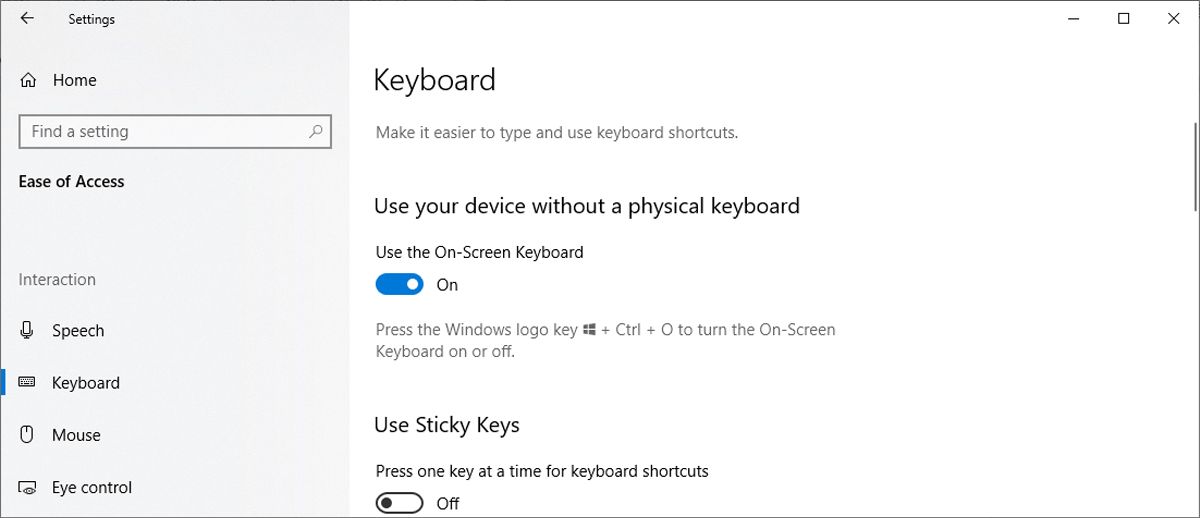Go to the Home settings page
Screen dimensions: 1200x518
point(74,80)
